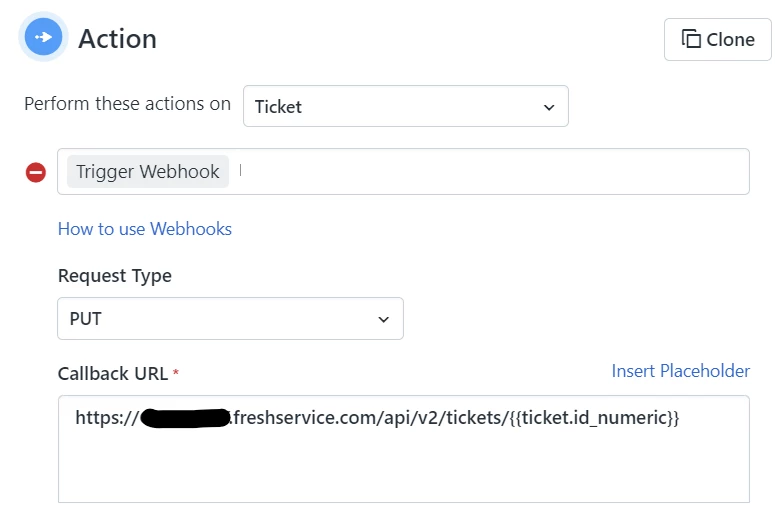Click the blank area of Callback URL box
The image size is (775, 523).
point(403,467)
